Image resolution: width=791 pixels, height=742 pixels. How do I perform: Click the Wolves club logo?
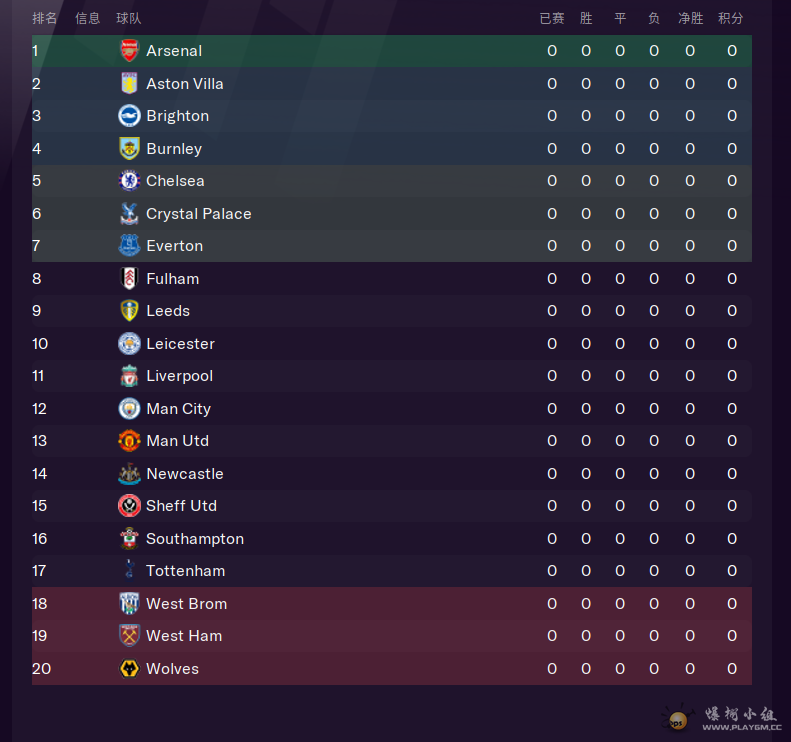point(129,669)
